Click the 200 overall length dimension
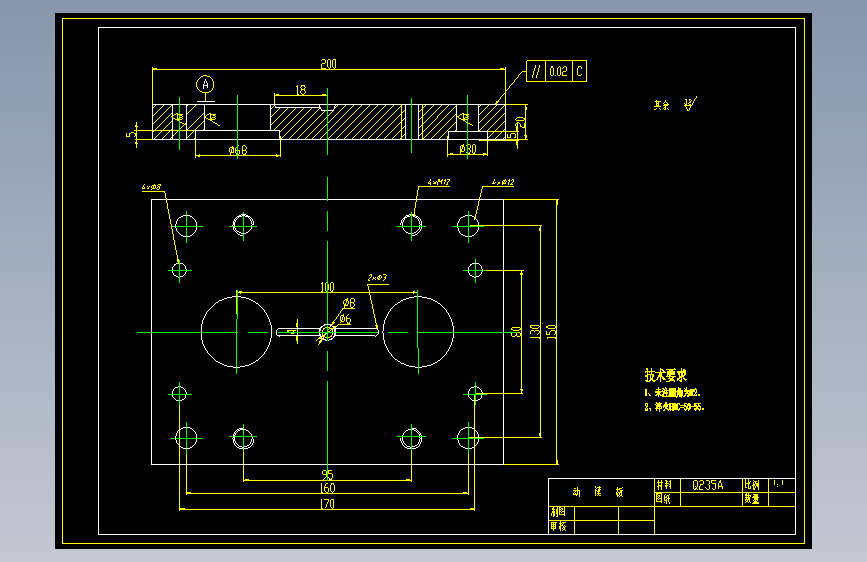Viewport: 867px width, 562px height. (328, 64)
